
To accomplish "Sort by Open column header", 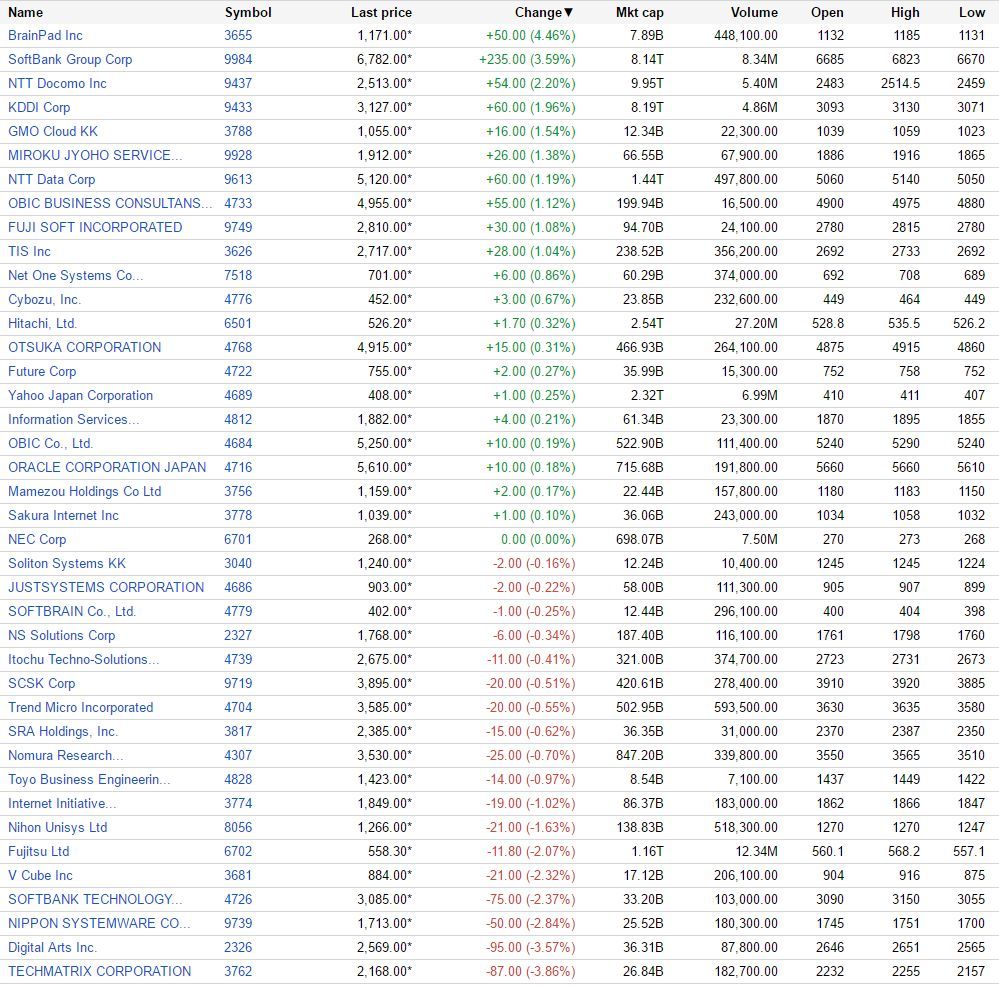I will coord(827,12).
